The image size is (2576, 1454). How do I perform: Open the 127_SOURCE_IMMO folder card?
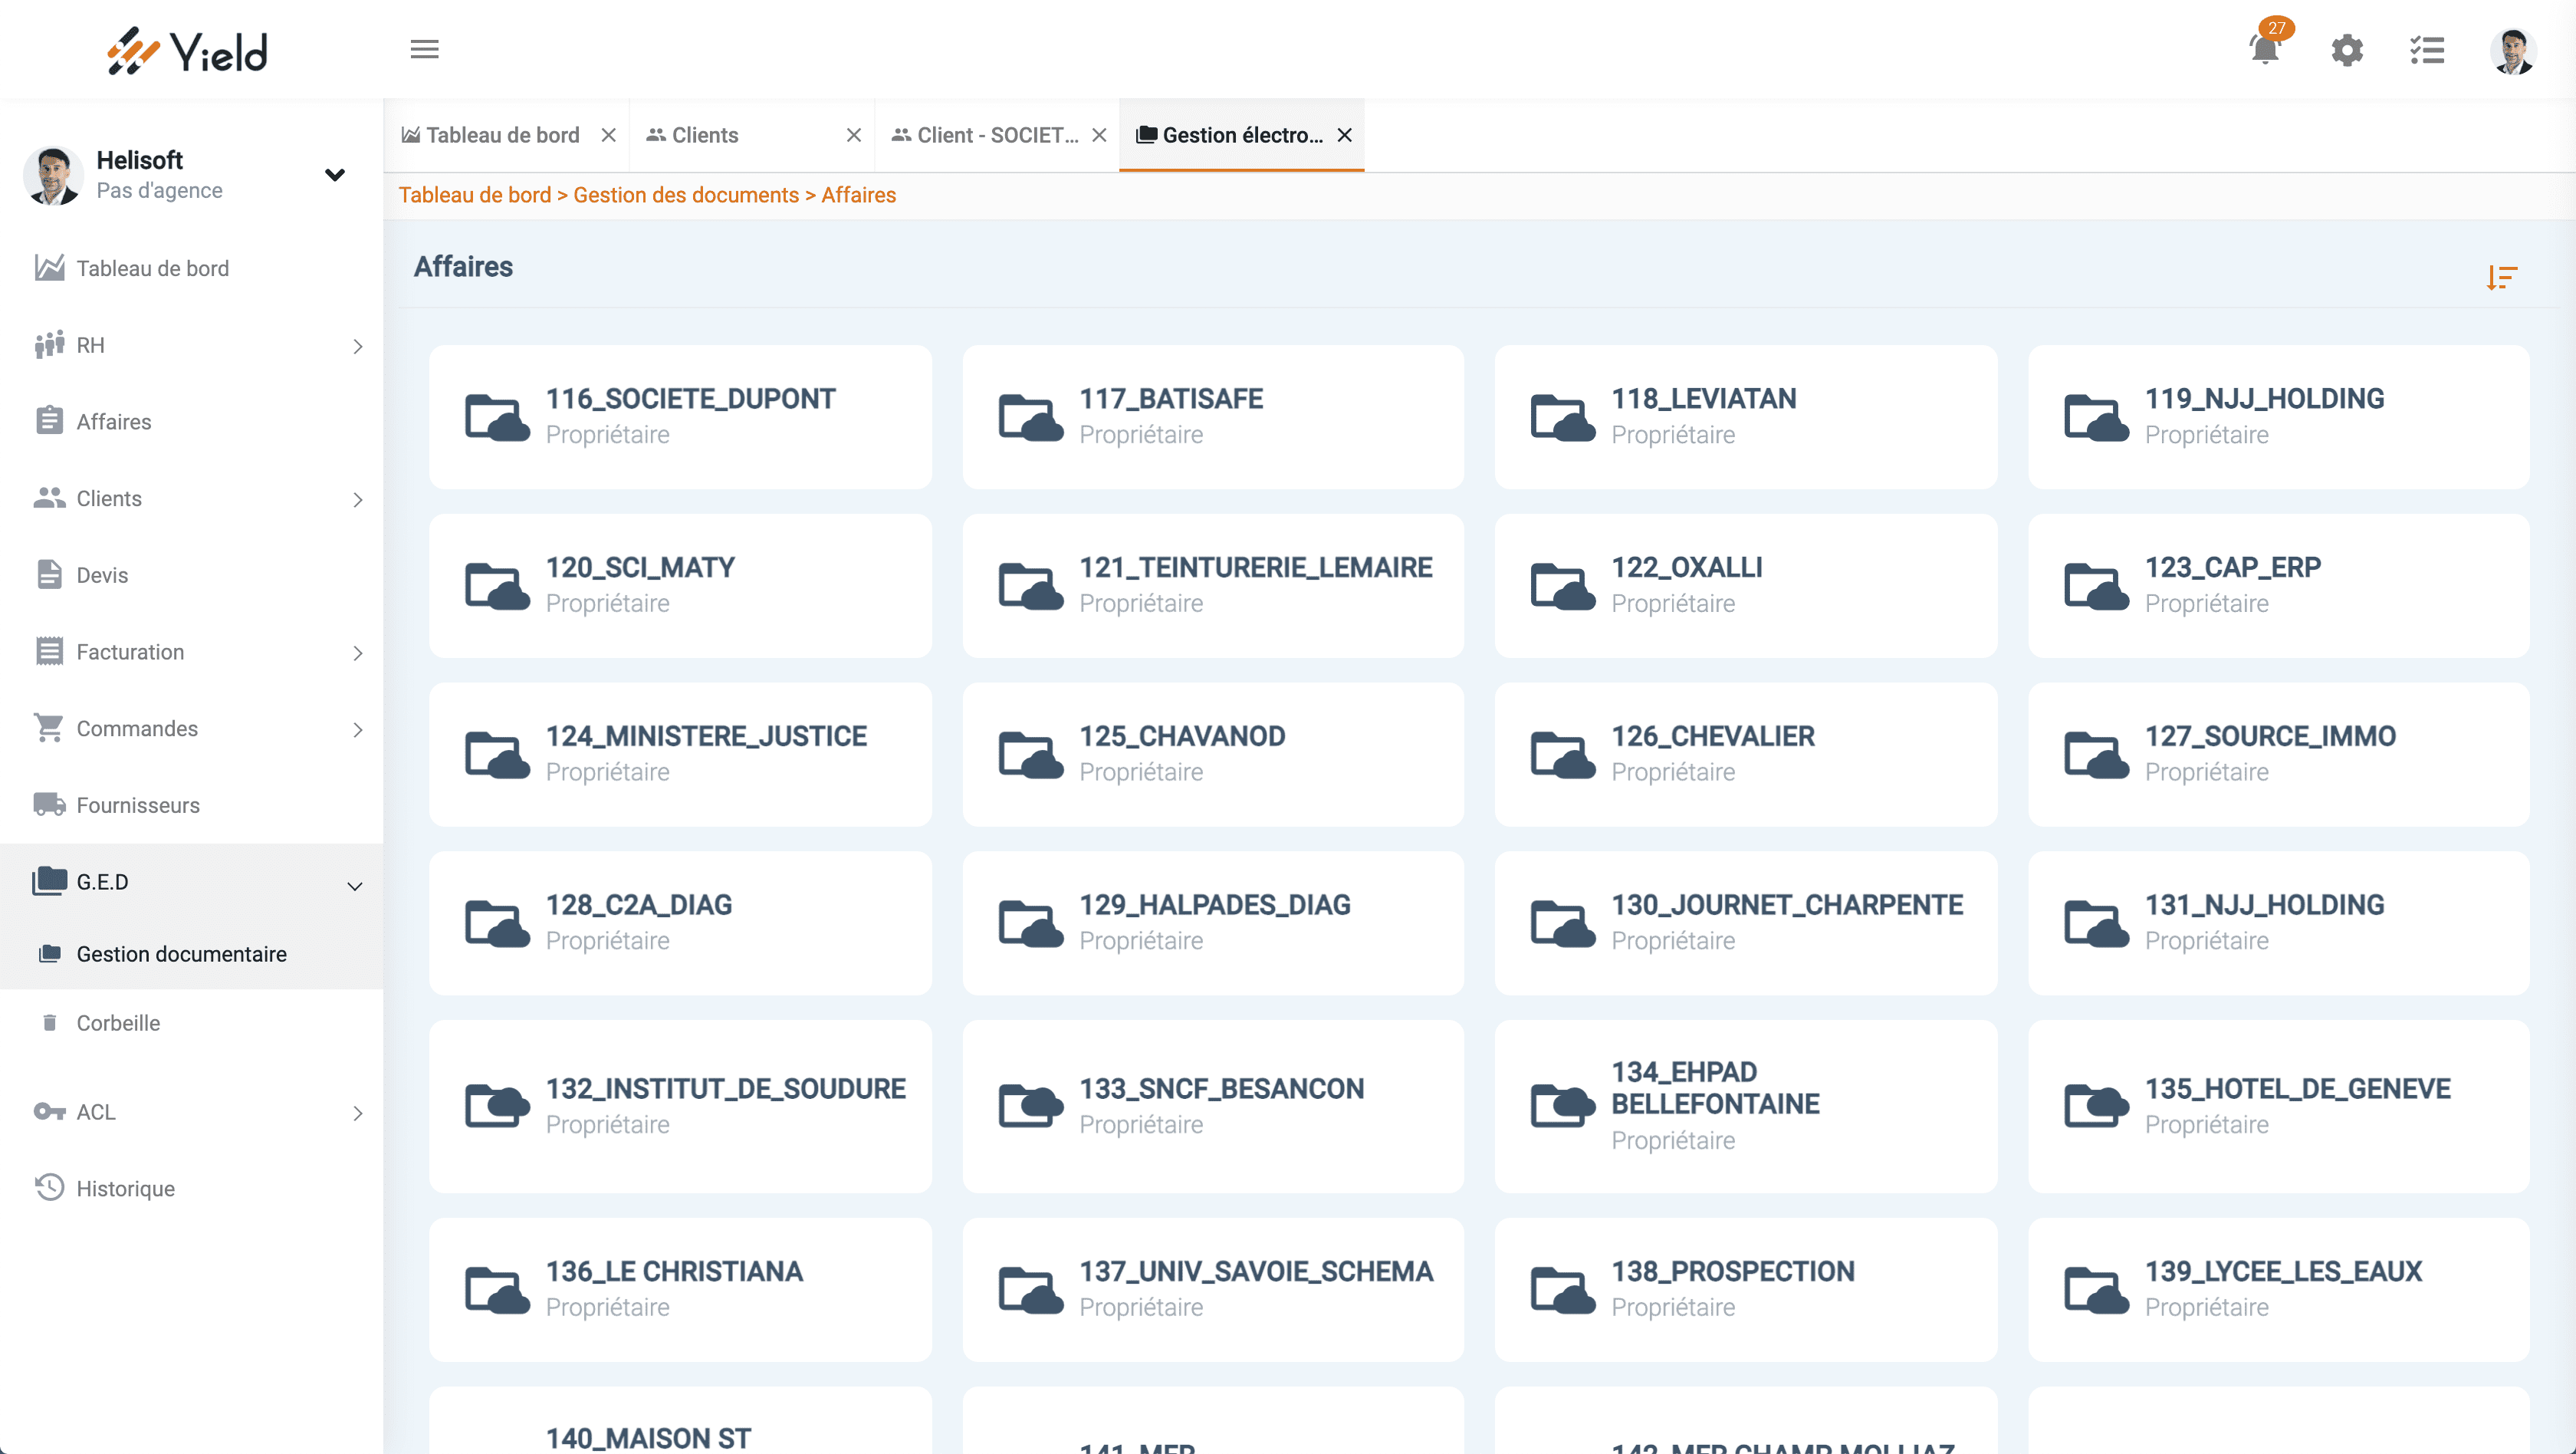click(x=2279, y=755)
